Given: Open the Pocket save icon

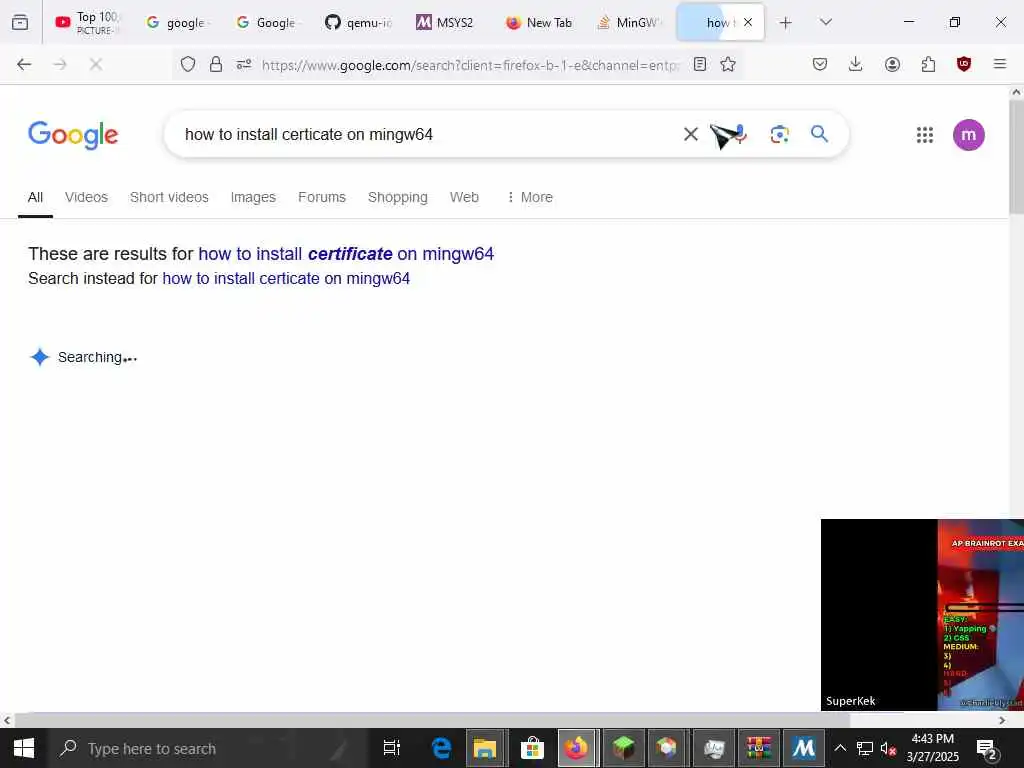Looking at the screenshot, I should (x=820, y=64).
